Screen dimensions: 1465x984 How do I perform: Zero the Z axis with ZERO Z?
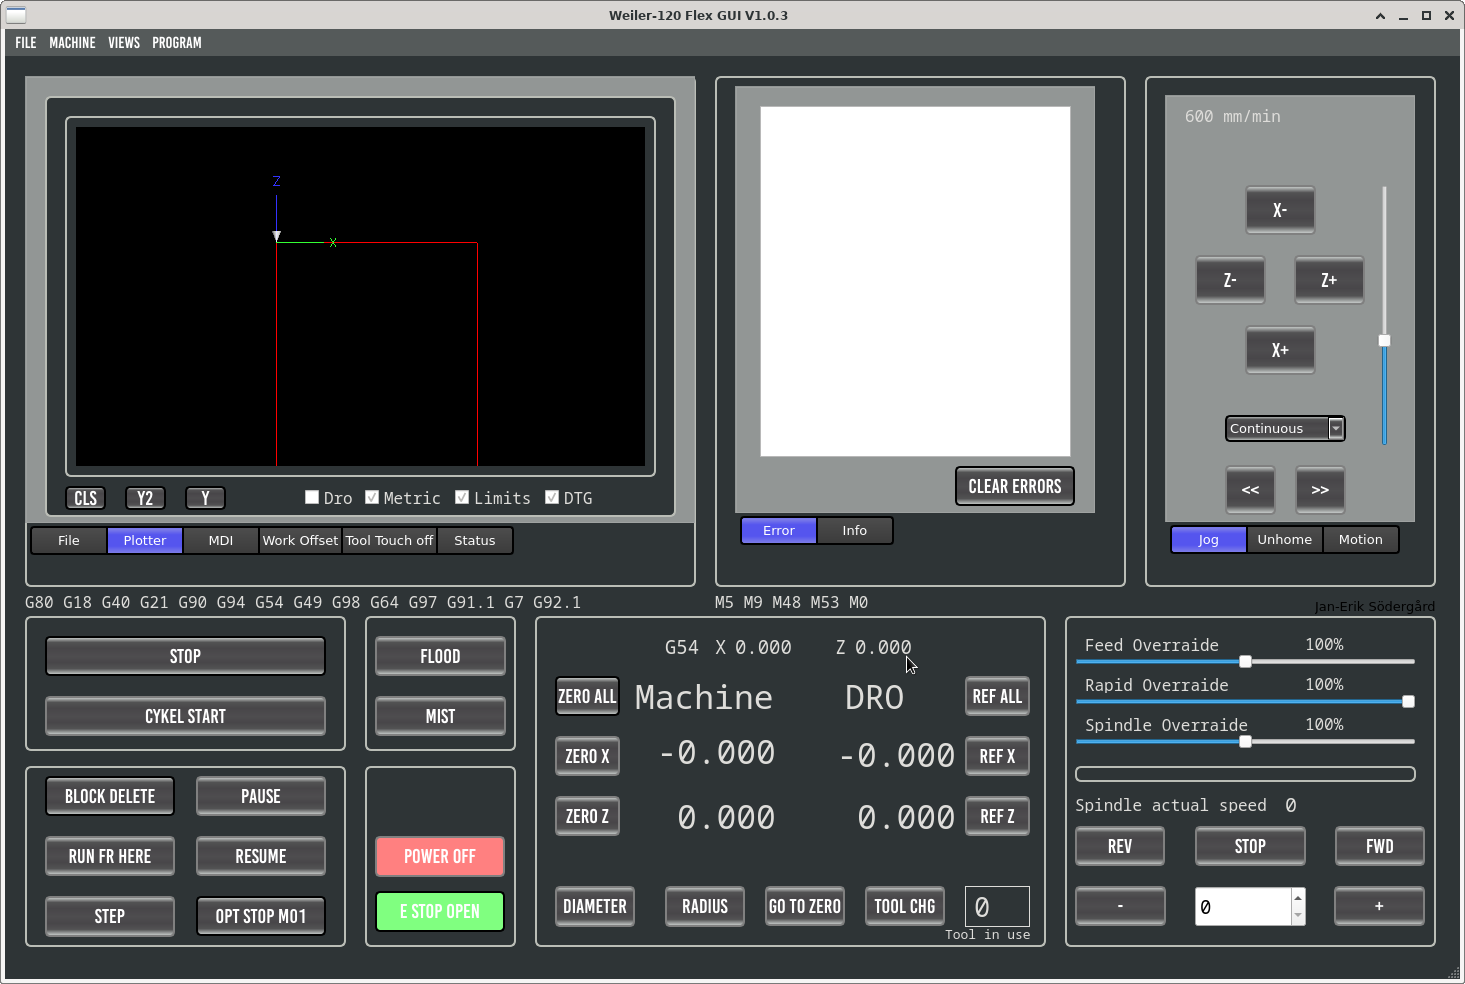[x=587, y=816]
